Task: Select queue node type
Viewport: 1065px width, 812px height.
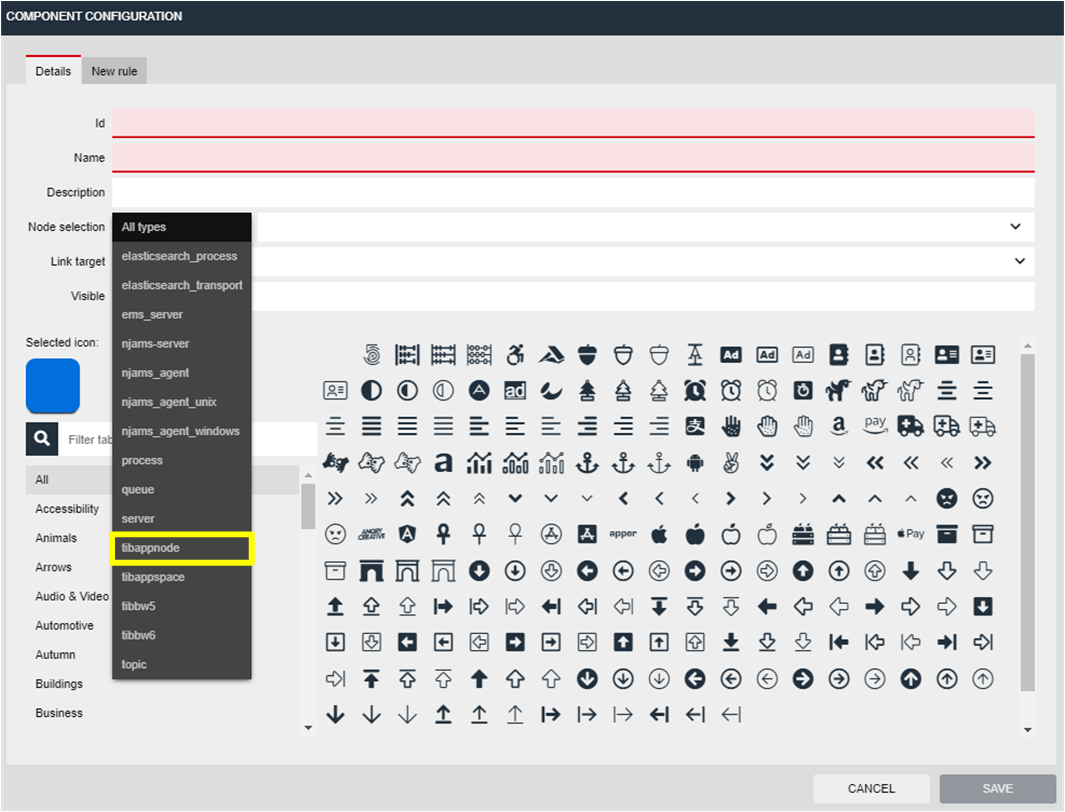Action: [181, 490]
